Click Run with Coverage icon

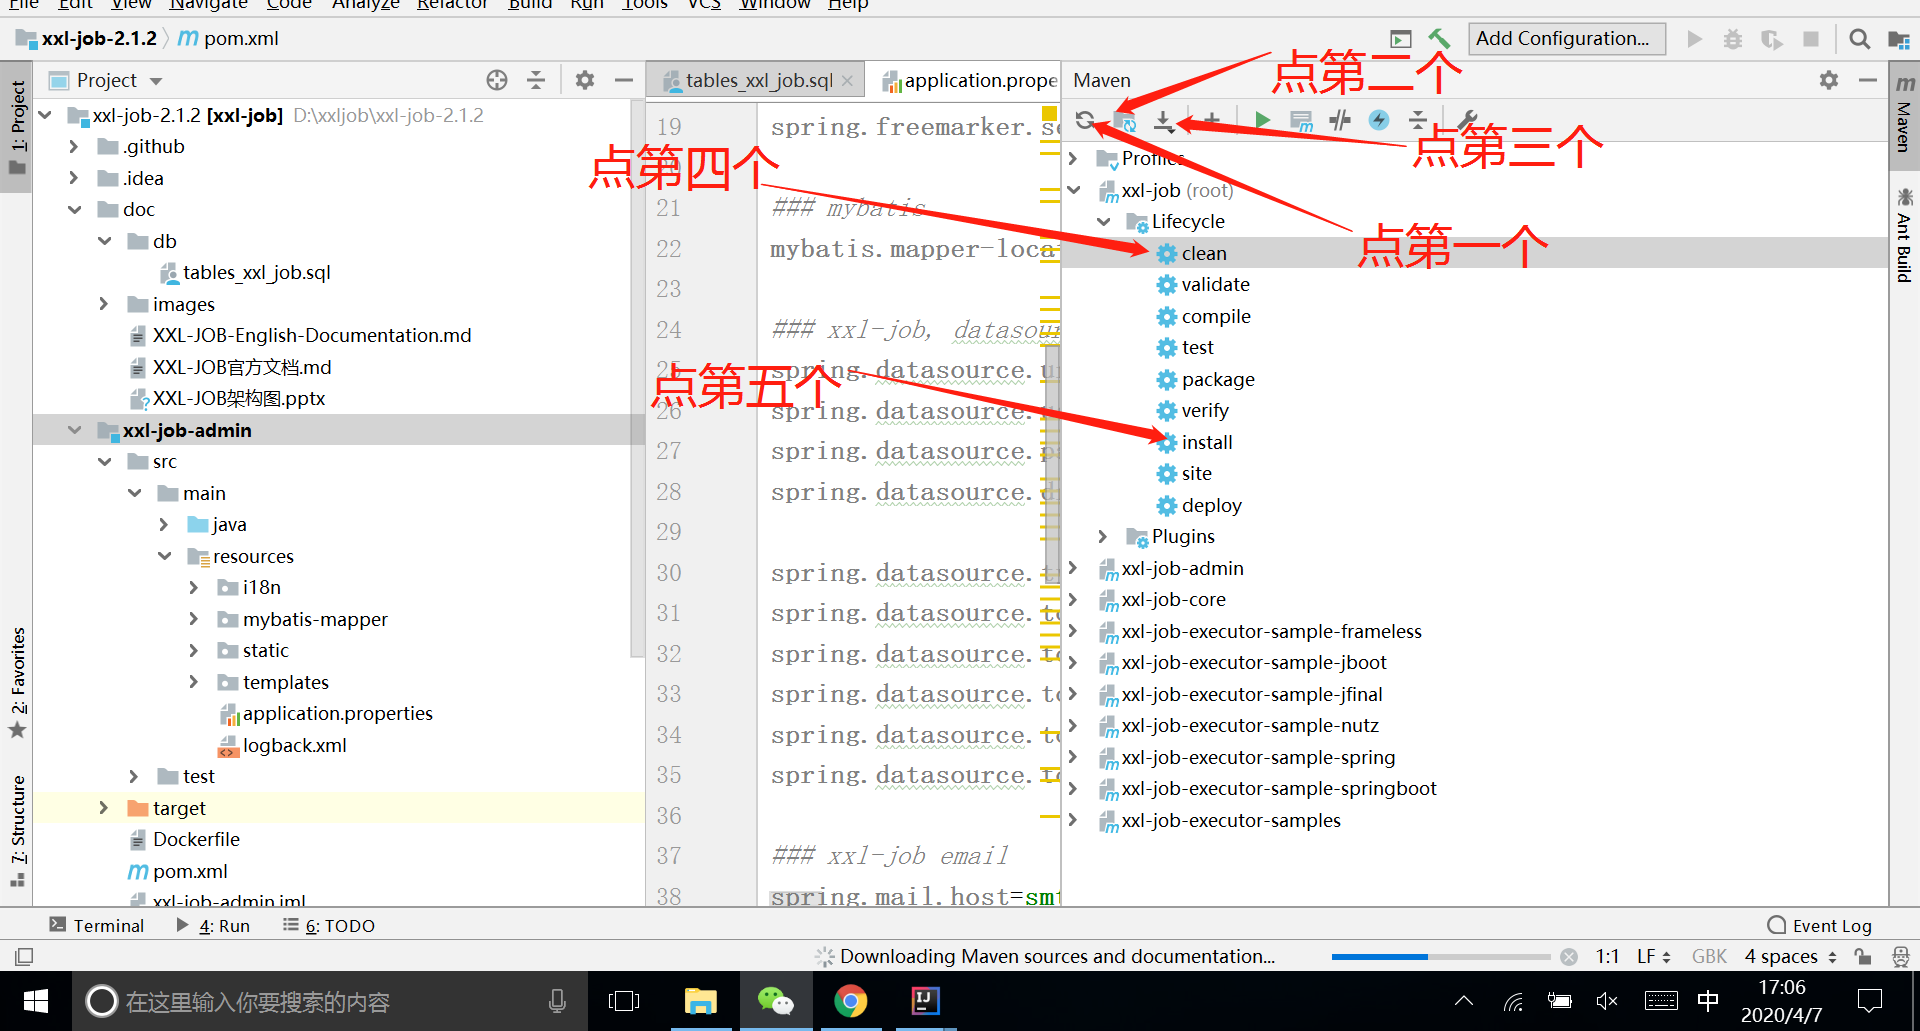[x=1772, y=39]
